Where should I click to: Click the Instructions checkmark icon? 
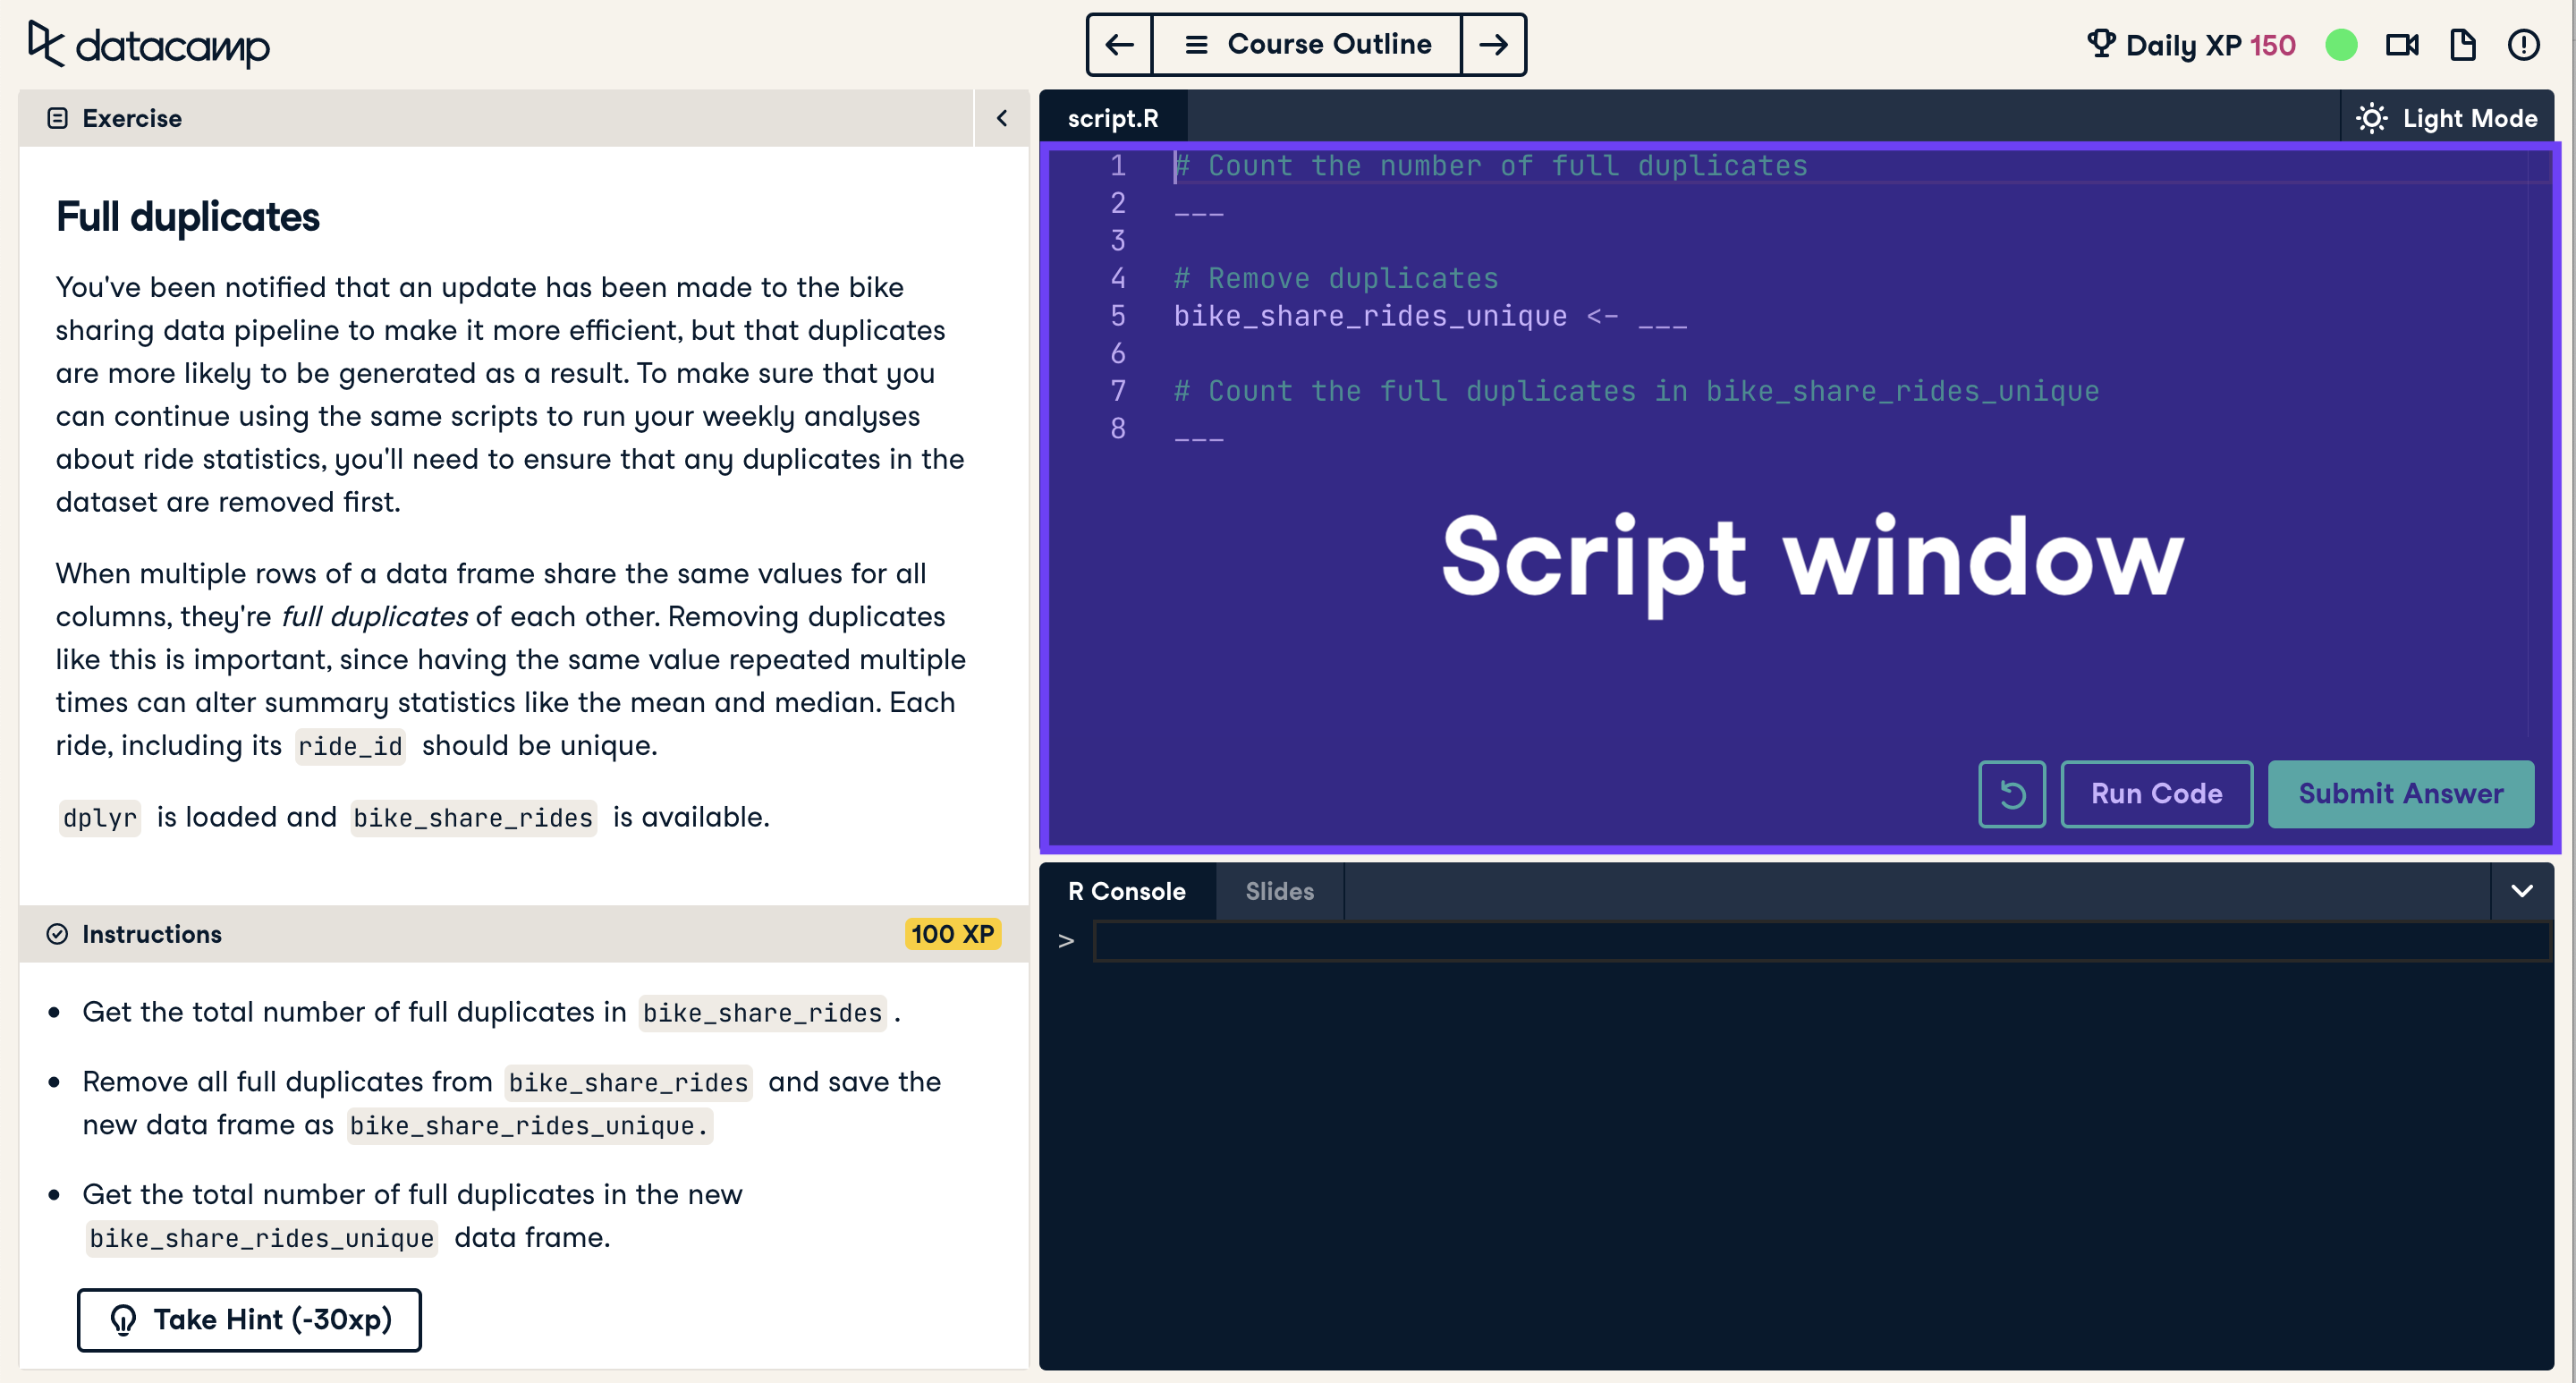[57, 934]
